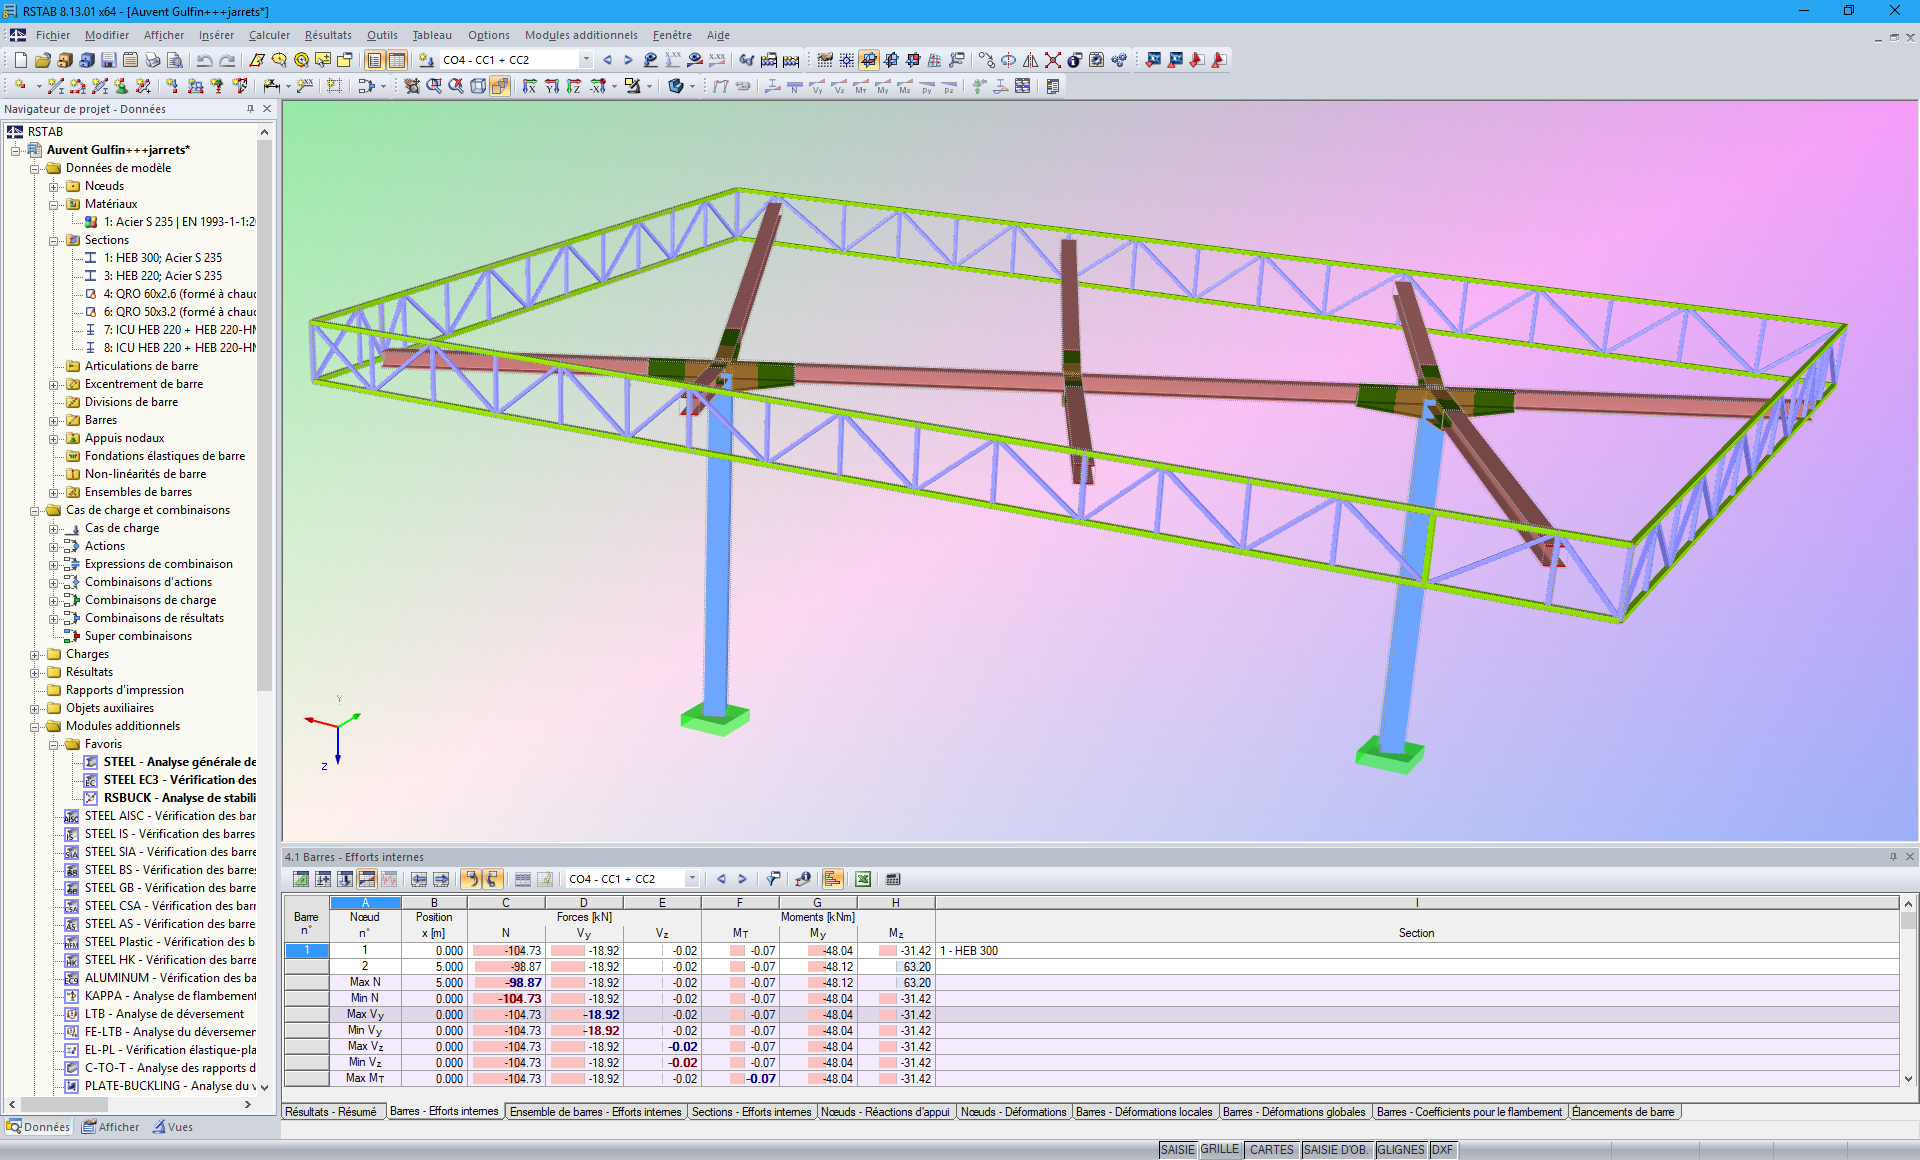Image resolution: width=1920 pixels, height=1160 pixels.
Task: Click the Save diskette icon in toolbar
Action: 108,60
